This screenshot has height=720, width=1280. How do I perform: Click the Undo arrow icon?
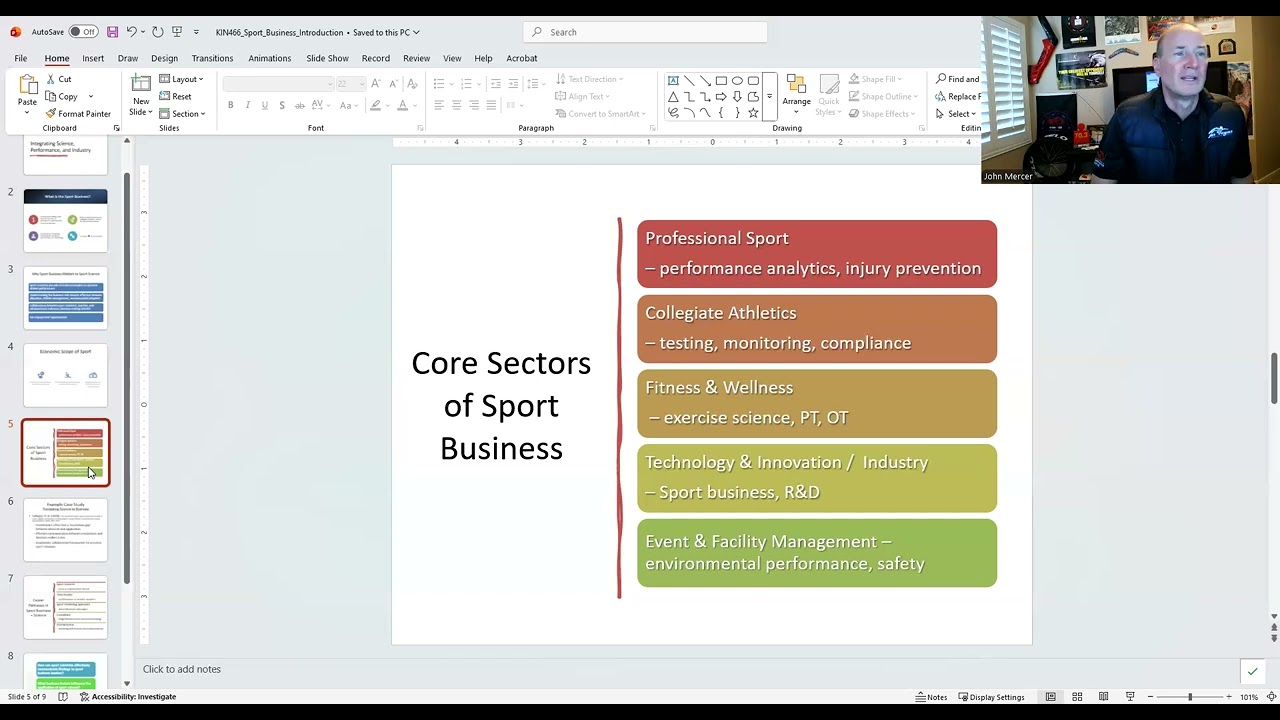(131, 32)
